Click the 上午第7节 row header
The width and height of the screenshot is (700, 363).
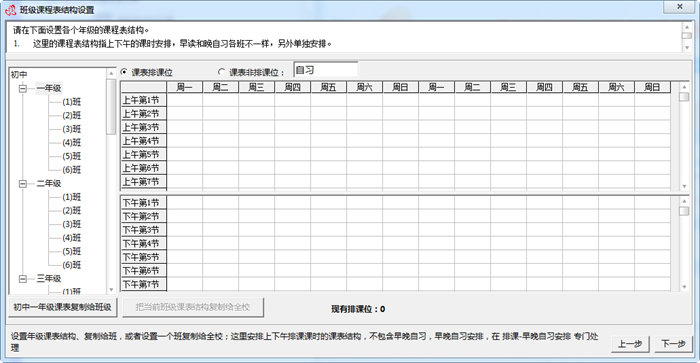coord(143,182)
